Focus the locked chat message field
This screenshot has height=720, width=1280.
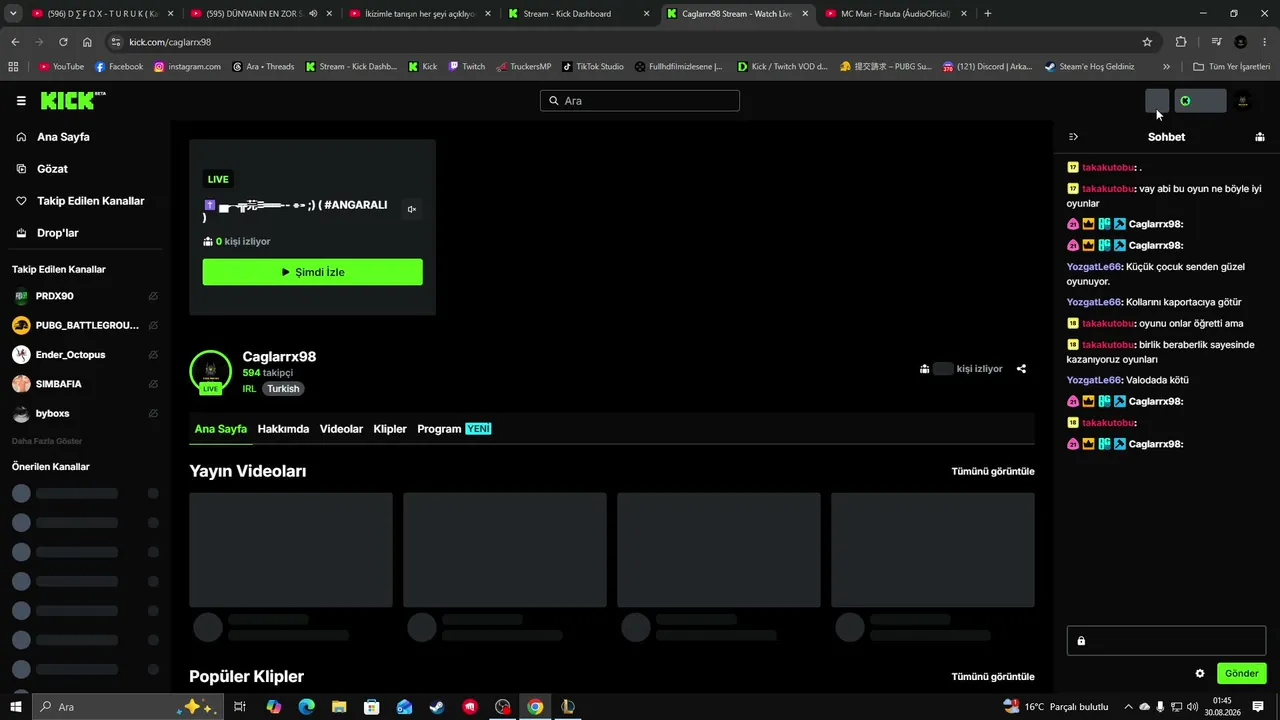(1166, 641)
